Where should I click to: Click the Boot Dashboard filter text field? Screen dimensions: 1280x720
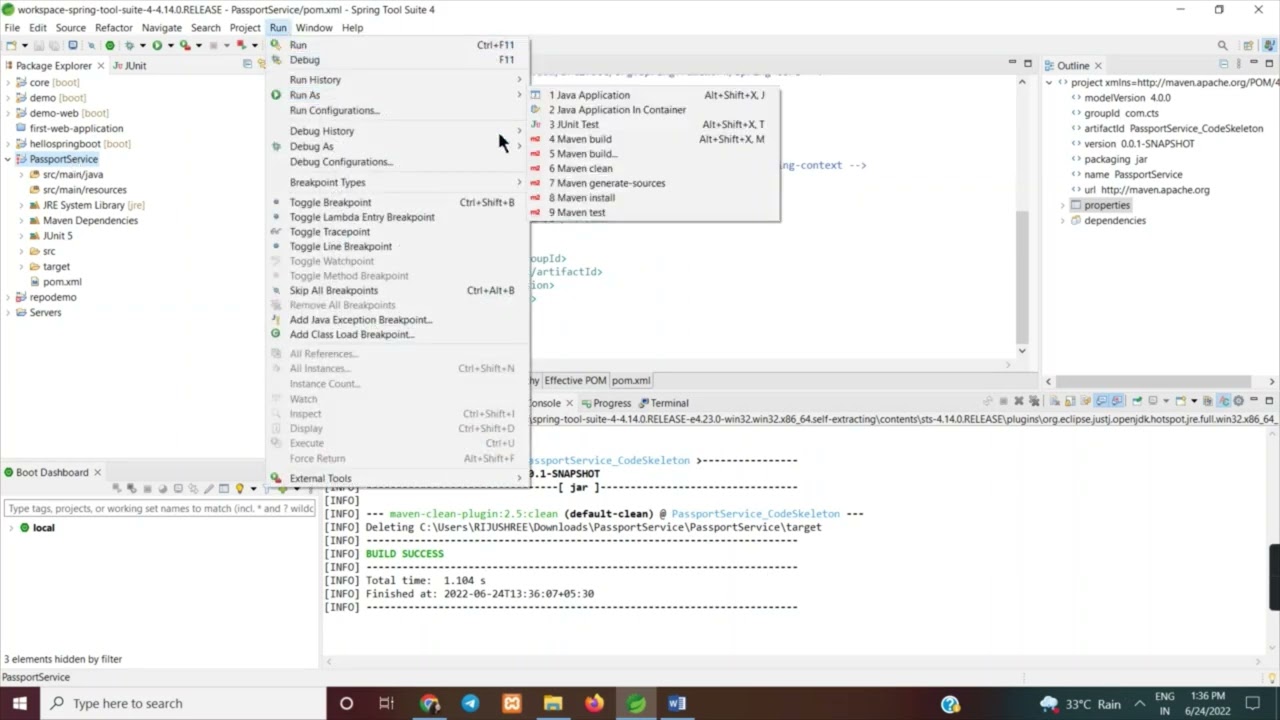(160, 508)
